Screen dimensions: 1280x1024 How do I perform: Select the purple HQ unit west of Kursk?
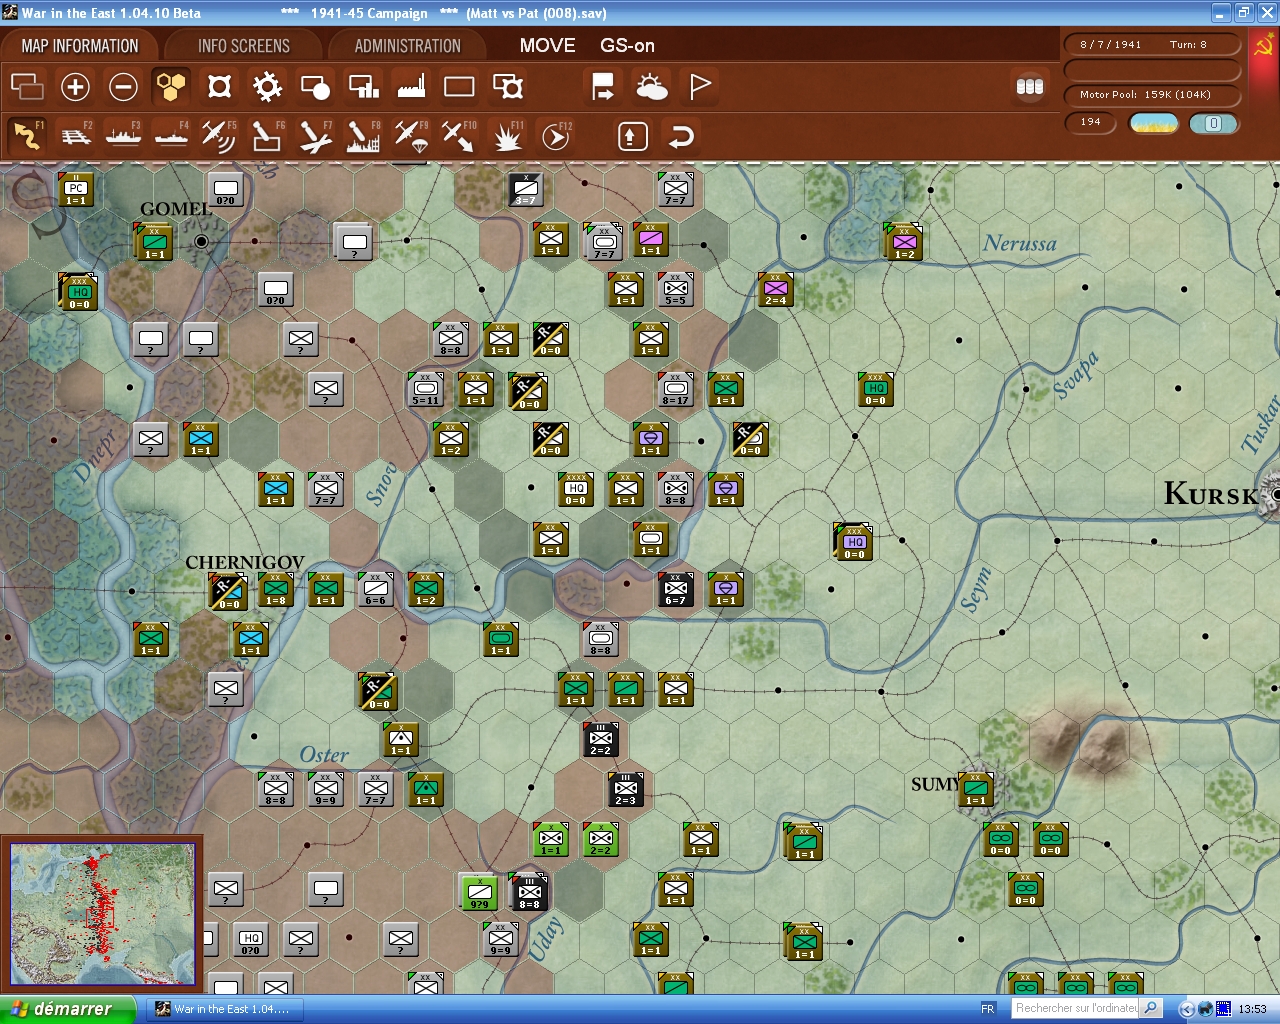854,541
